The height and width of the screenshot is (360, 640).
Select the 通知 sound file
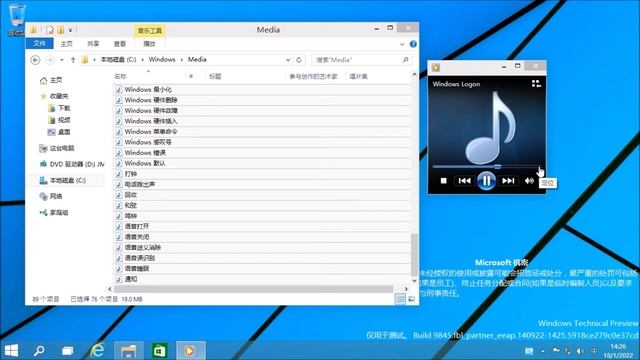click(127, 279)
